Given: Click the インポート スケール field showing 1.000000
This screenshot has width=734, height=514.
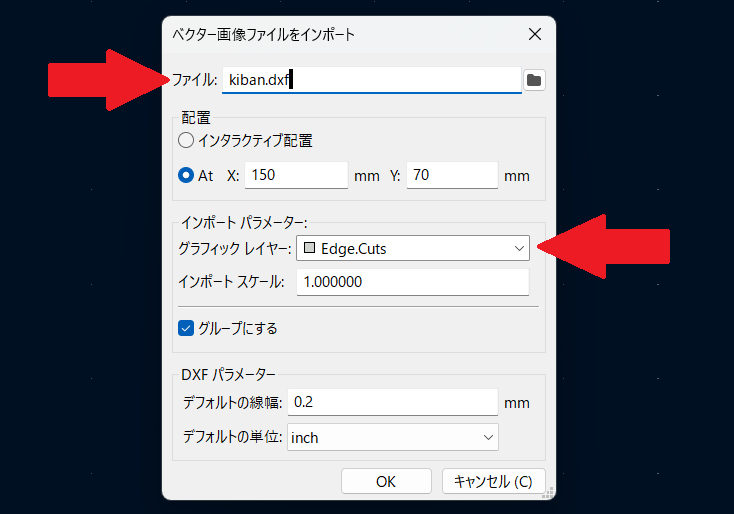Looking at the screenshot, I should click(413, 282).
